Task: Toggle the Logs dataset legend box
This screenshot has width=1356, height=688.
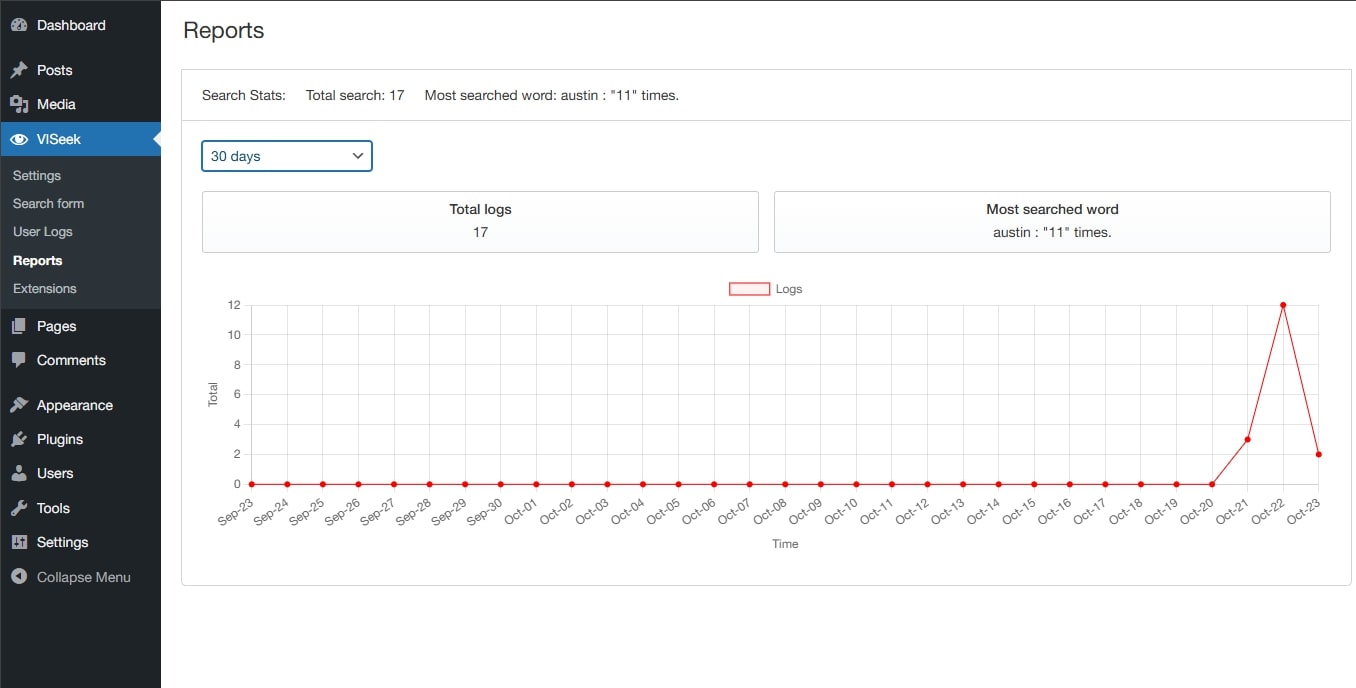Action: [x=749, y=289]
